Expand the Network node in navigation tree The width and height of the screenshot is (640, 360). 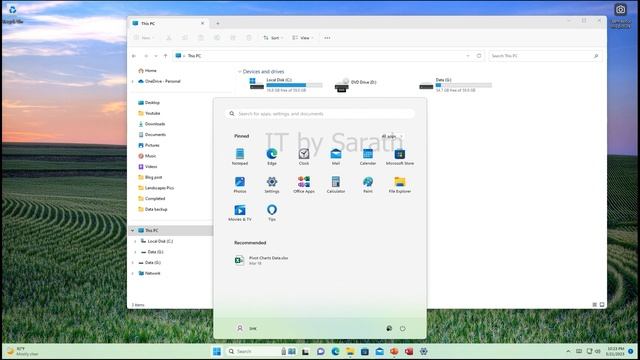(x=132, y=273)
